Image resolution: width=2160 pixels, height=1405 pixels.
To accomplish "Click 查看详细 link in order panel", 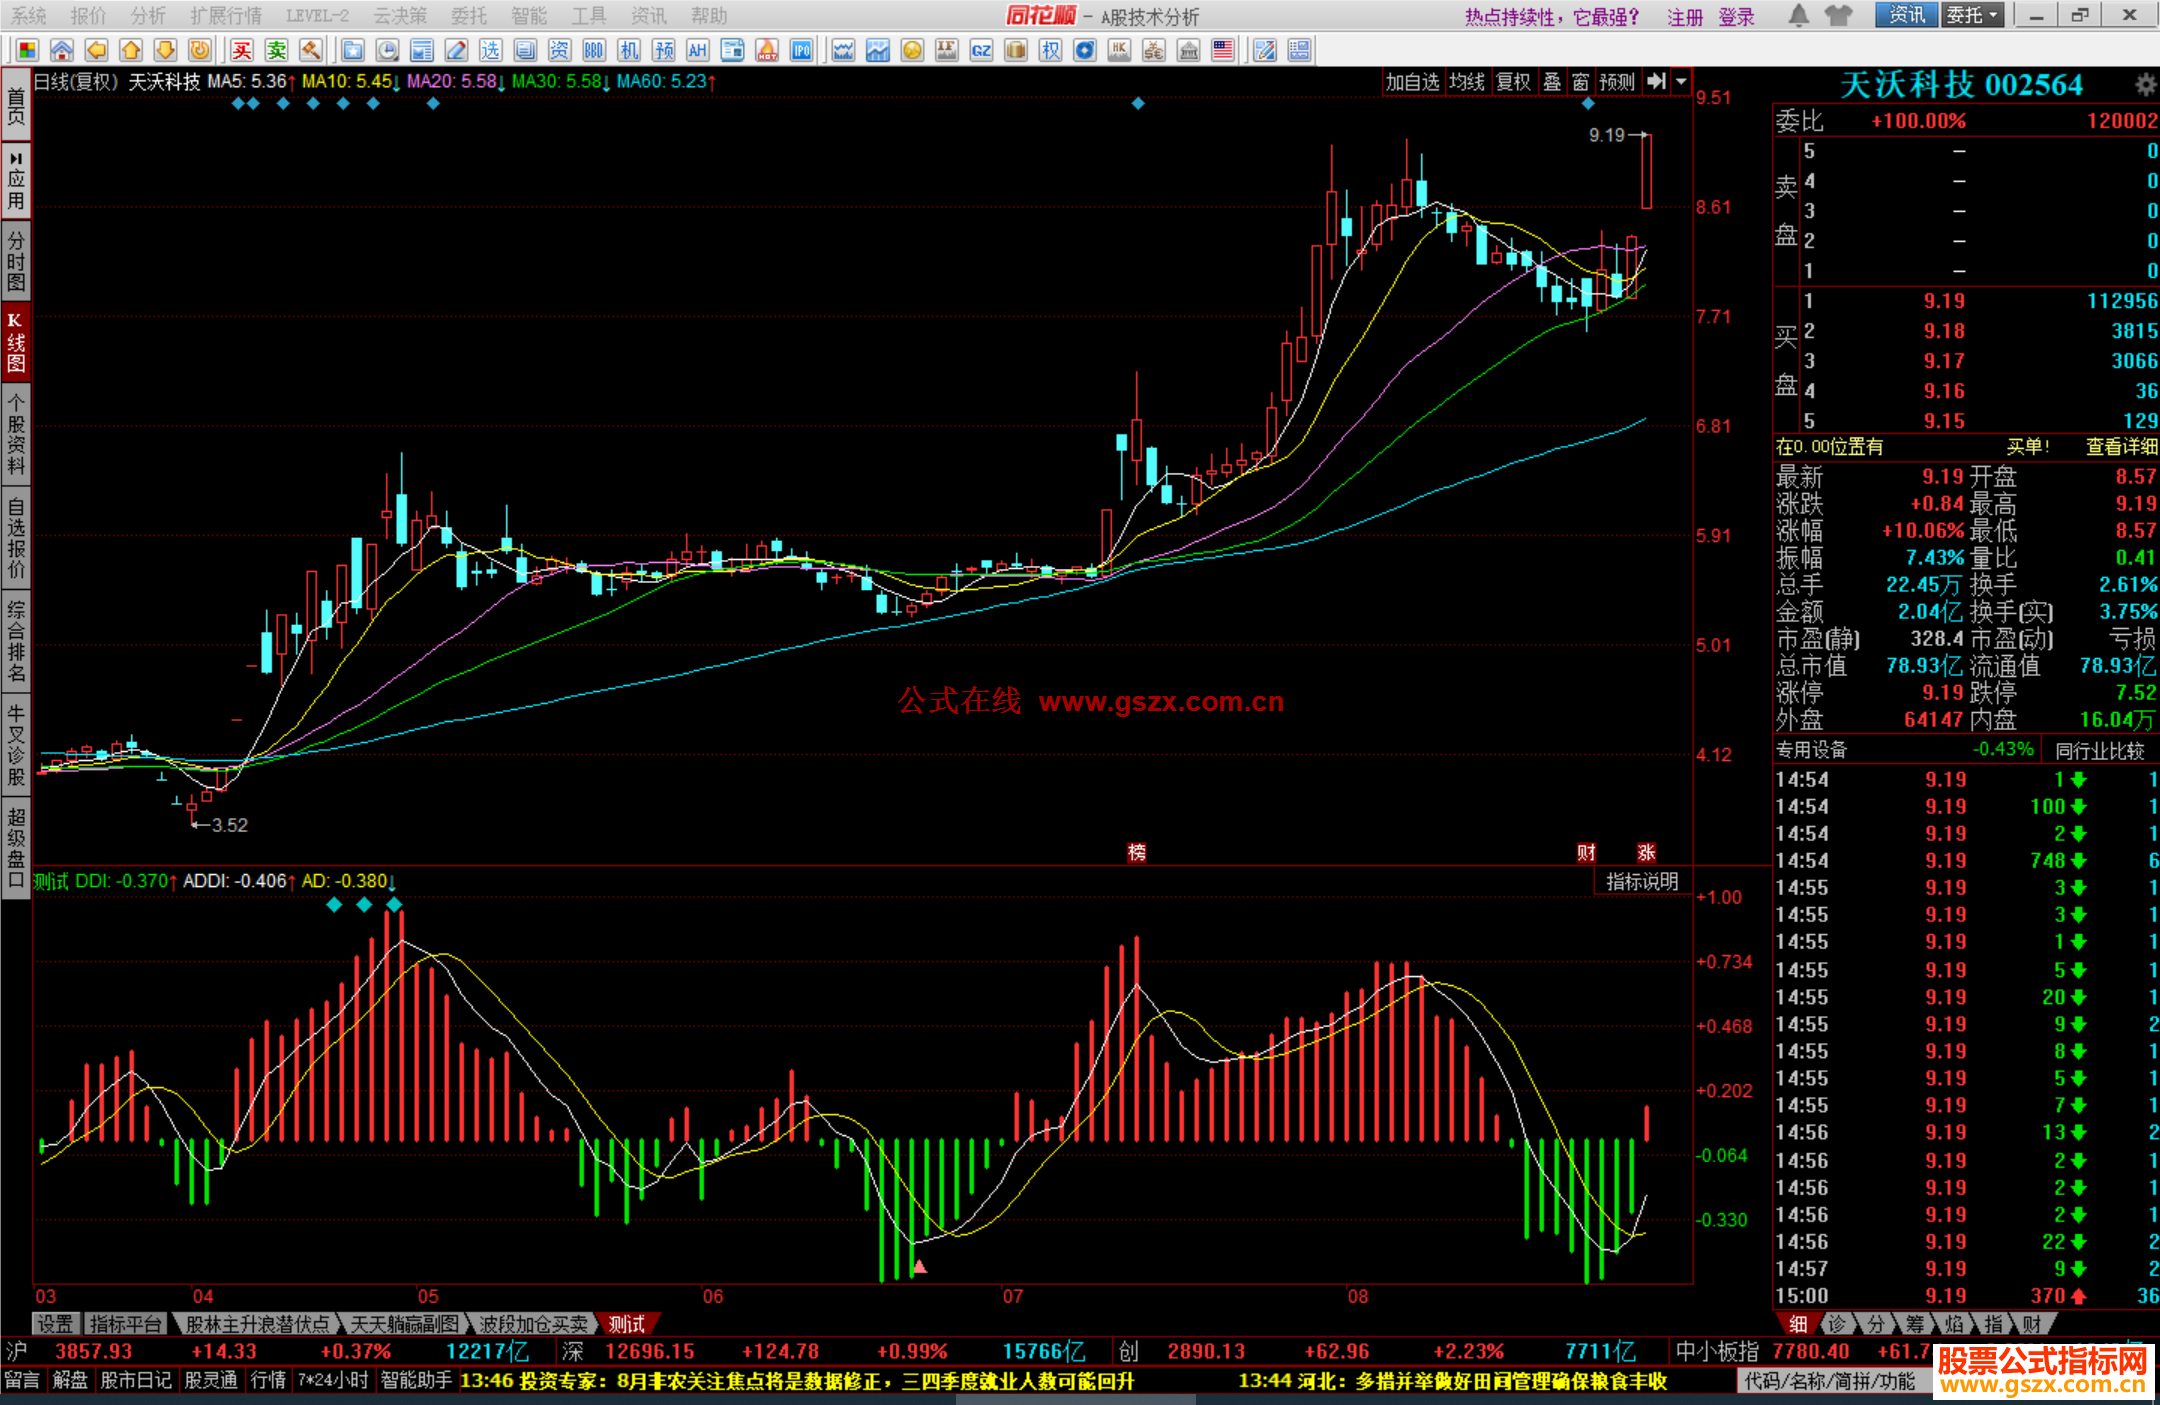I will [2120, 447].
